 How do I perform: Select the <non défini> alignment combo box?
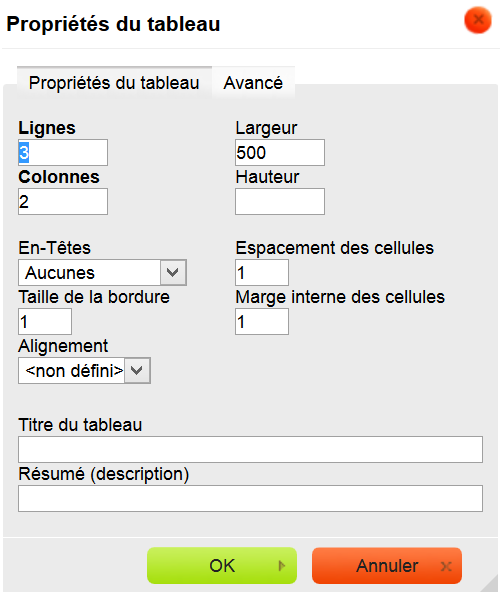84,370
